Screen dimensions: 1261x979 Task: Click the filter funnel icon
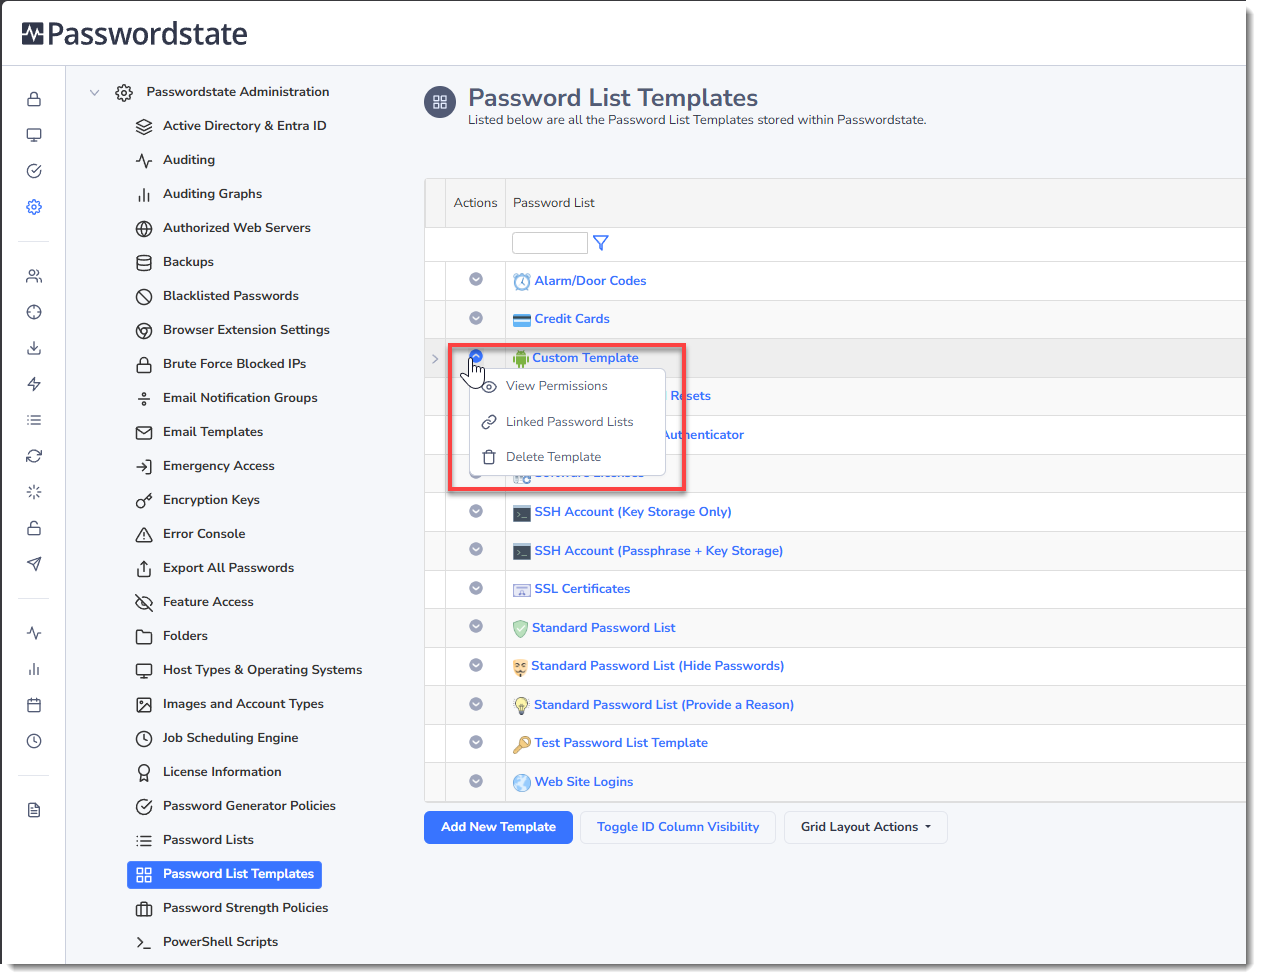point(601,243)
